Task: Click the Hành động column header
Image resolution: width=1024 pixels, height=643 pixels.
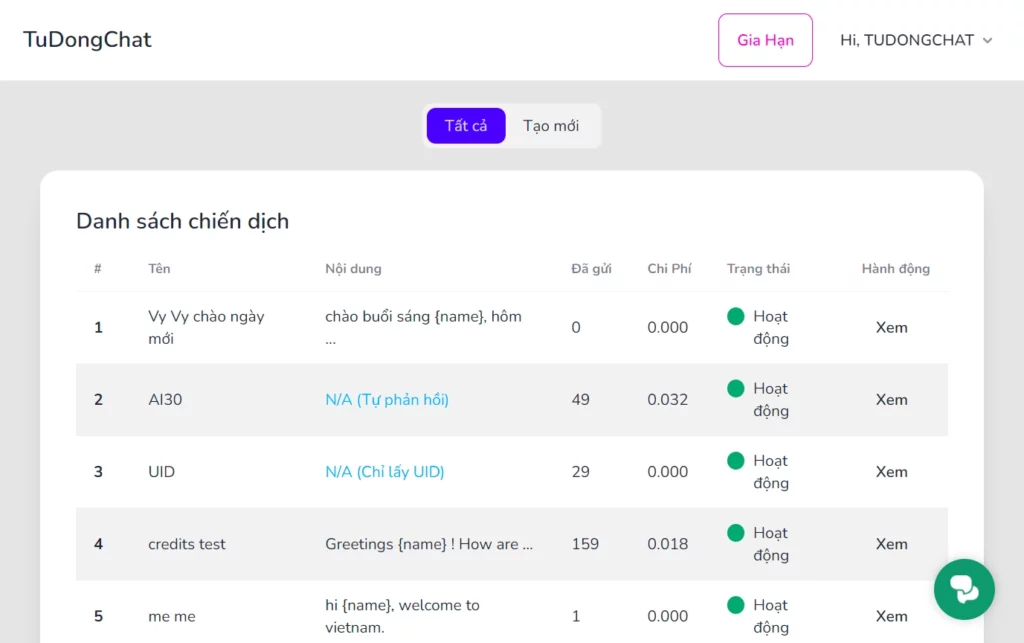Action: tap(895, 268)
